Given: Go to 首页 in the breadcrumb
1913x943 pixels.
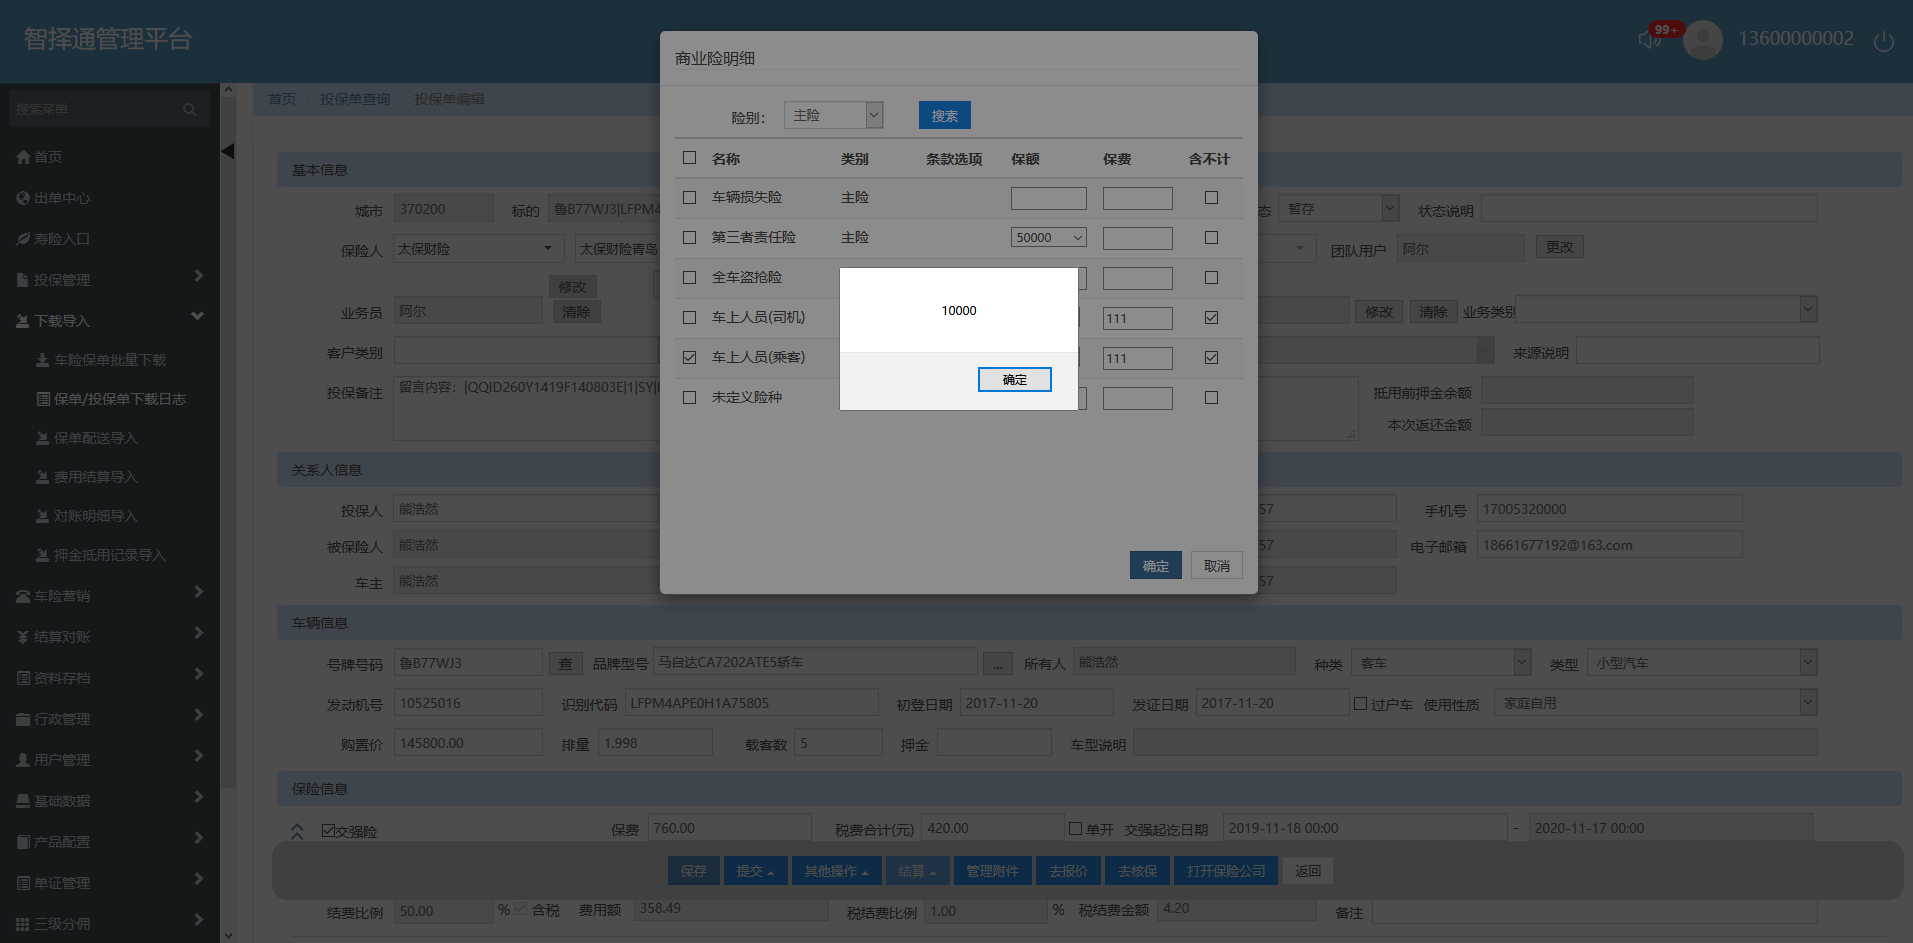Looking at the screenshot, I should (282, 99).
